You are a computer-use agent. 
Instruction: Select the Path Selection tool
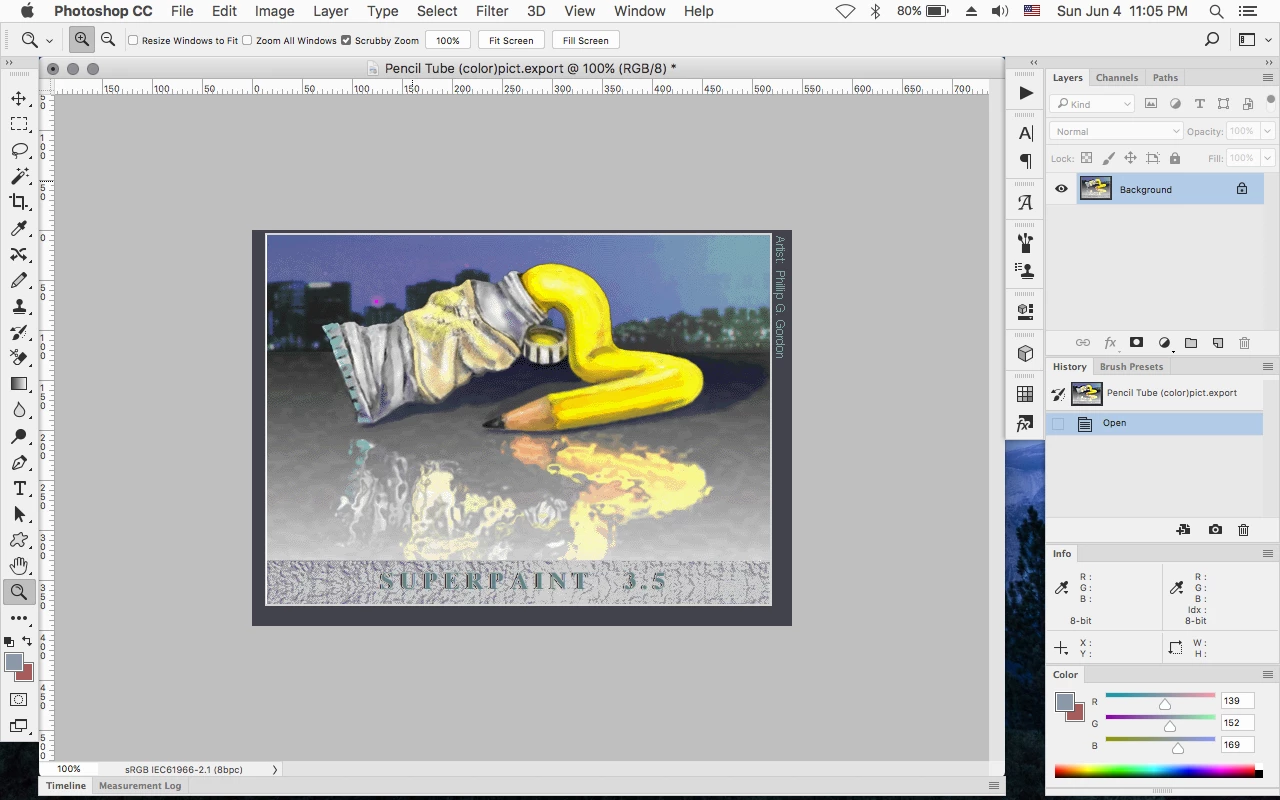(x=19, y=514)
